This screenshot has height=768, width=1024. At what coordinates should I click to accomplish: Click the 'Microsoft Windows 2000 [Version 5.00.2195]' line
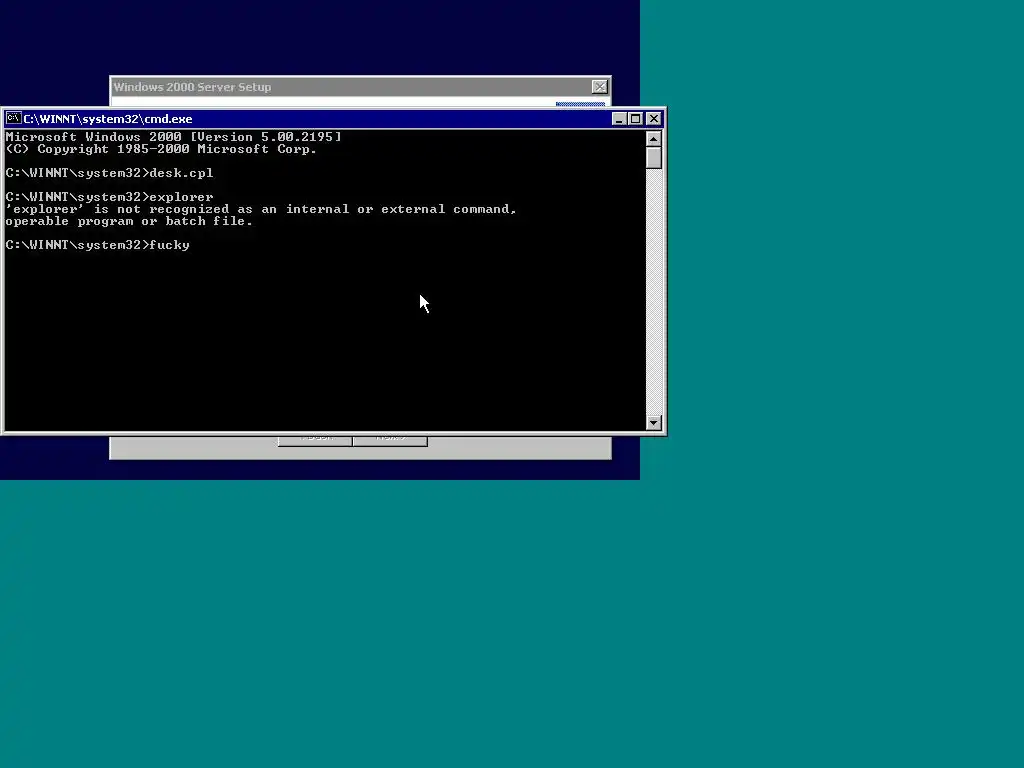pyautogui.click(x=174, y=137)
